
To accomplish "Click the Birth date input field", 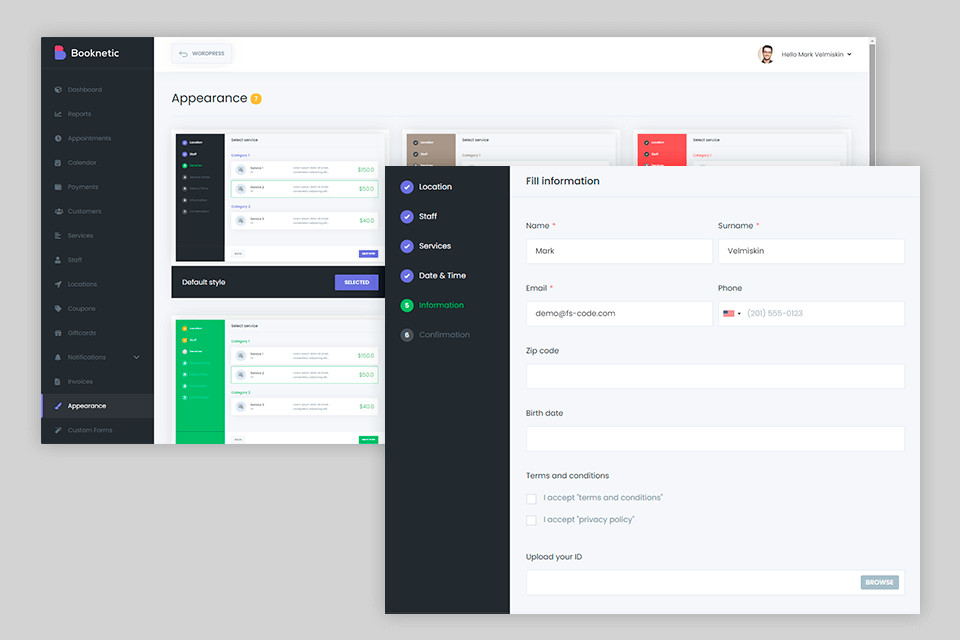I will pos(715,439).
